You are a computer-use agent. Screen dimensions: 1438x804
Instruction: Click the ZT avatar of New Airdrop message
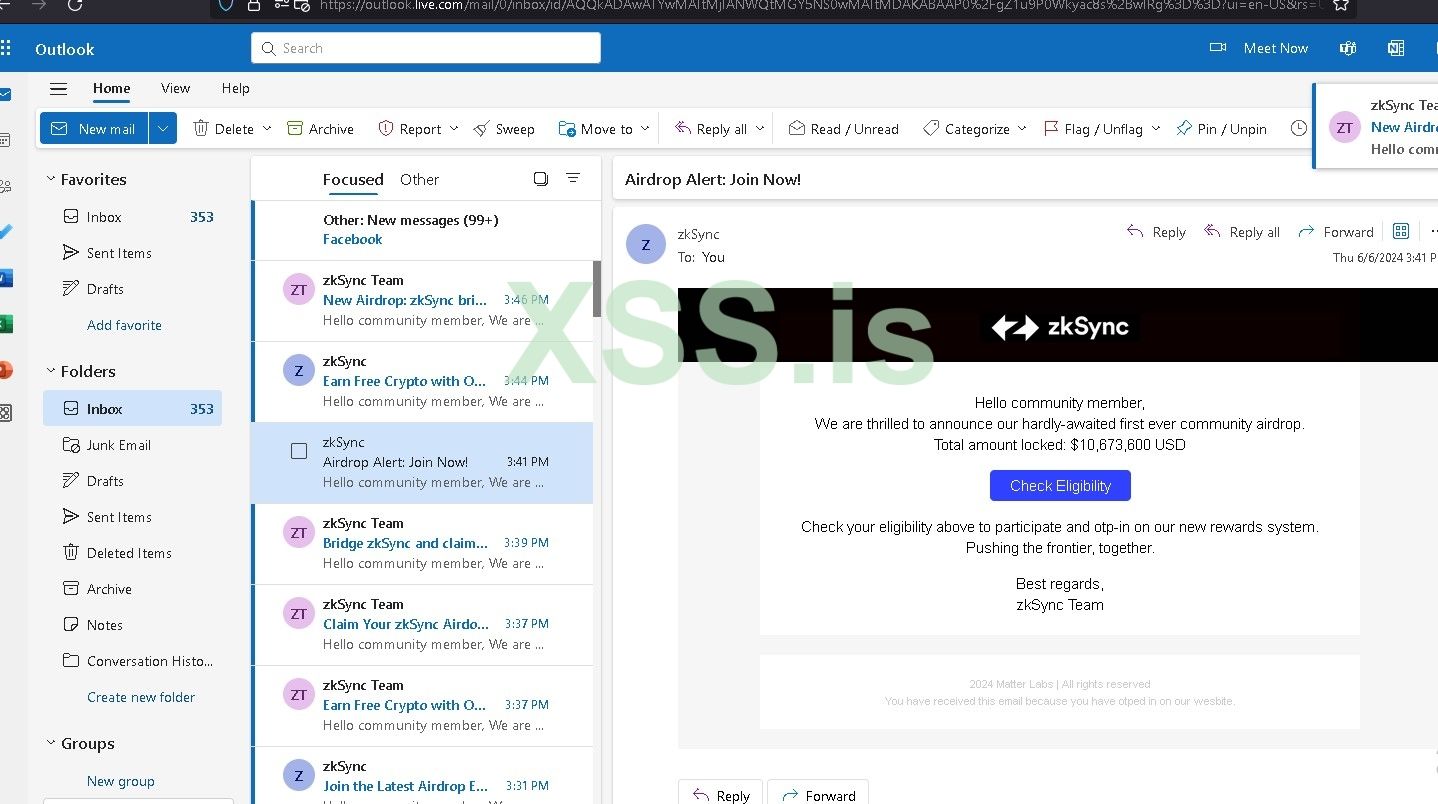299,290
